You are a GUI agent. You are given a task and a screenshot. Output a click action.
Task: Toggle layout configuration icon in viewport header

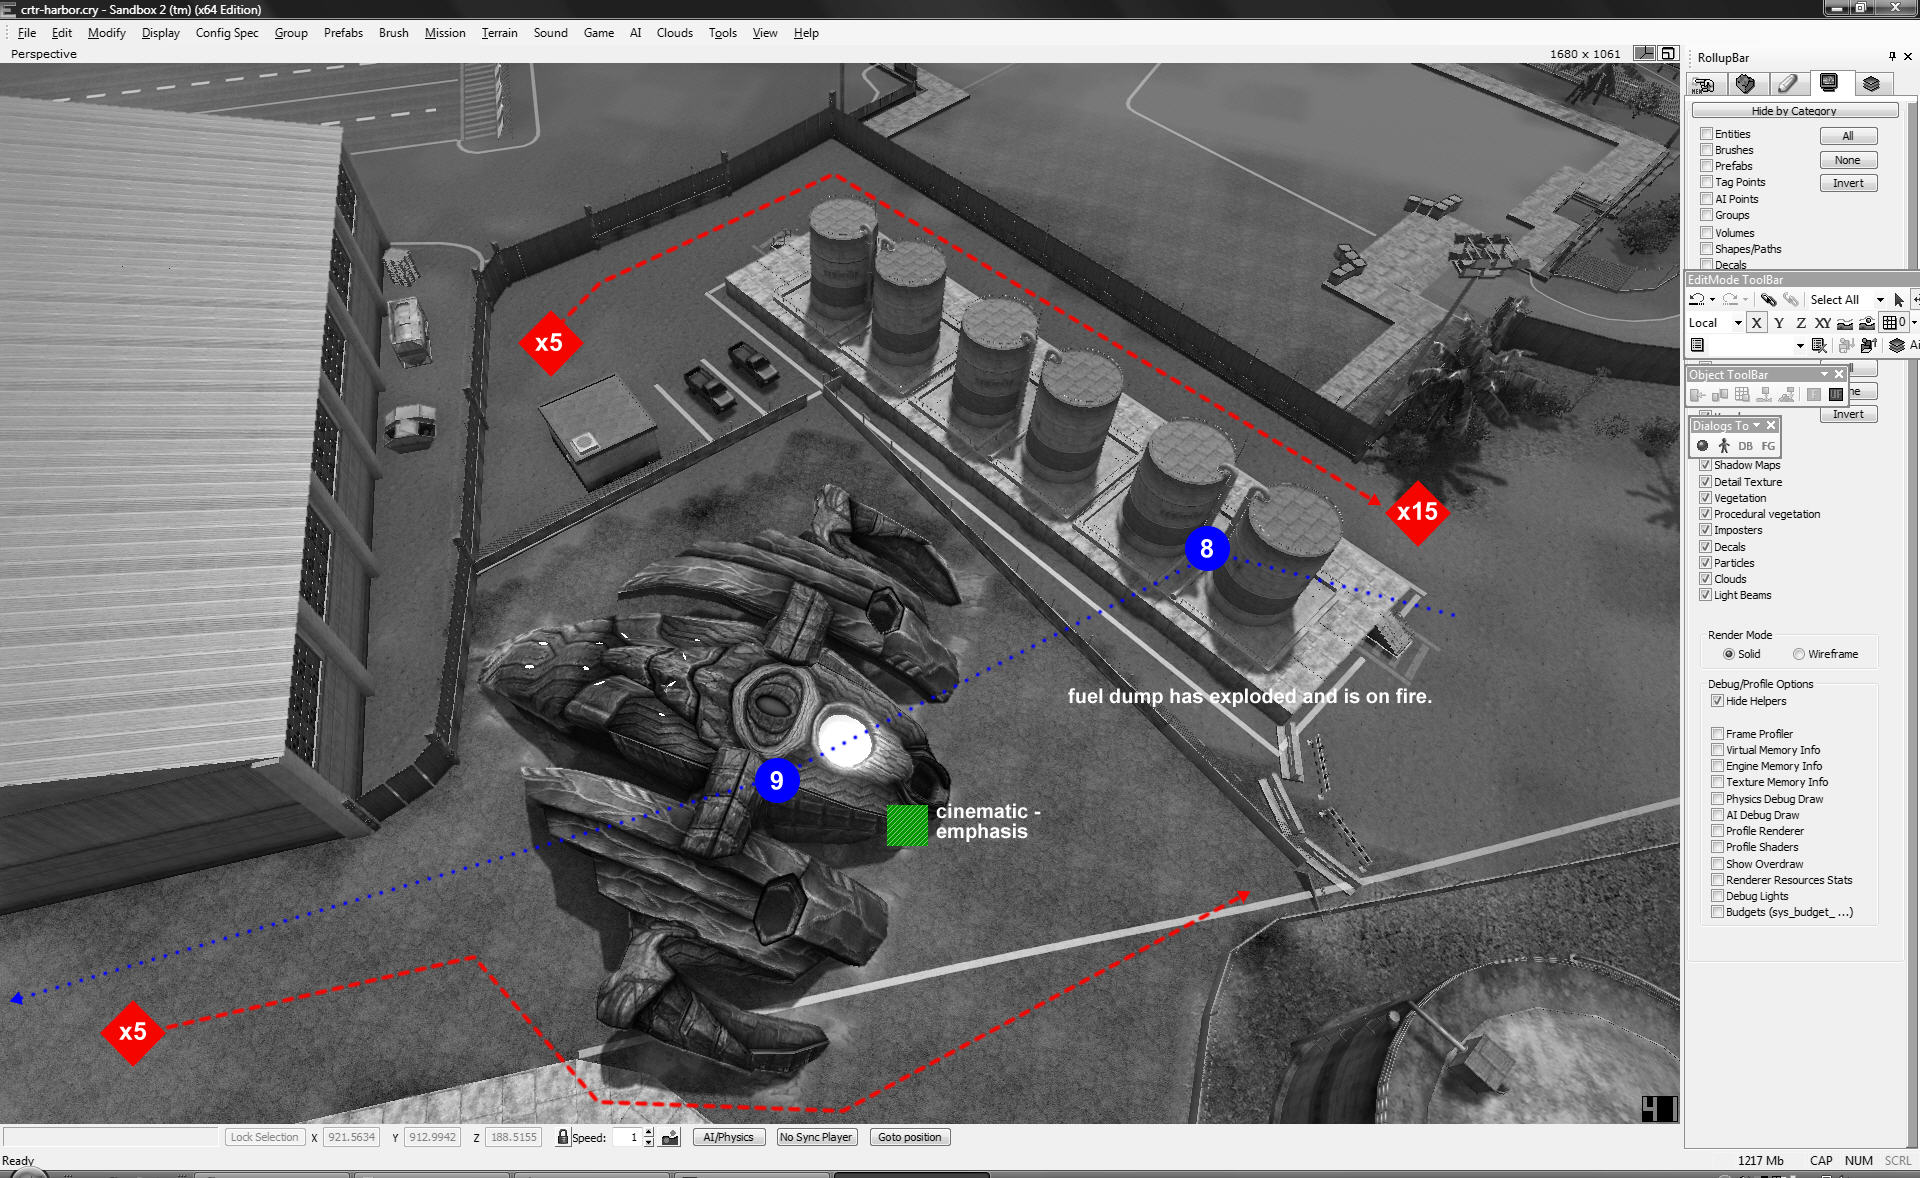coord(1644,53)
